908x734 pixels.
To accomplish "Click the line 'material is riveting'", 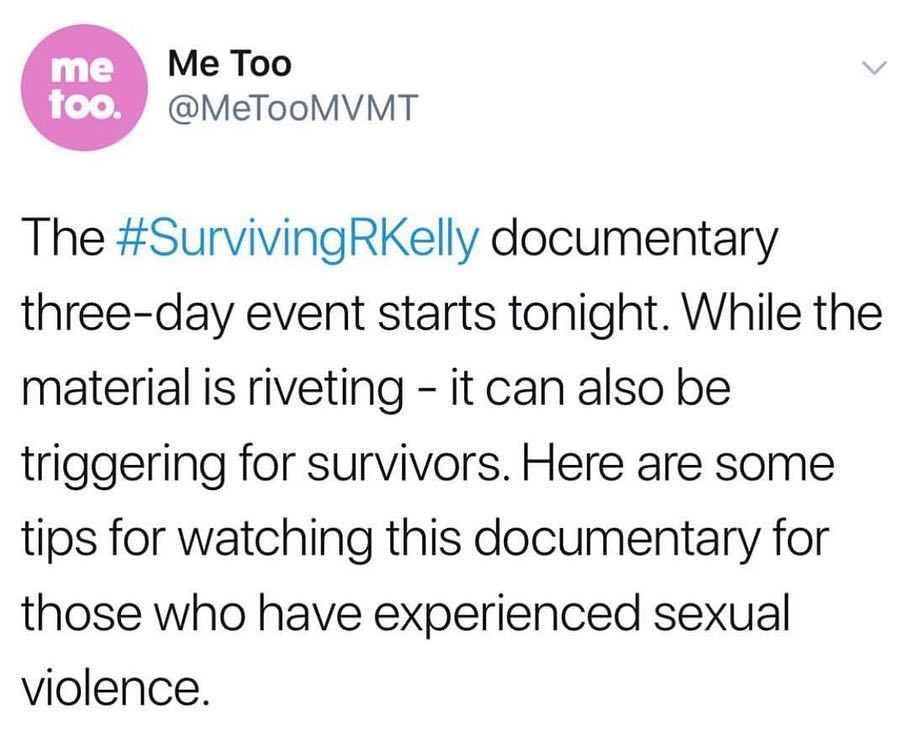I will coord(376,388).
